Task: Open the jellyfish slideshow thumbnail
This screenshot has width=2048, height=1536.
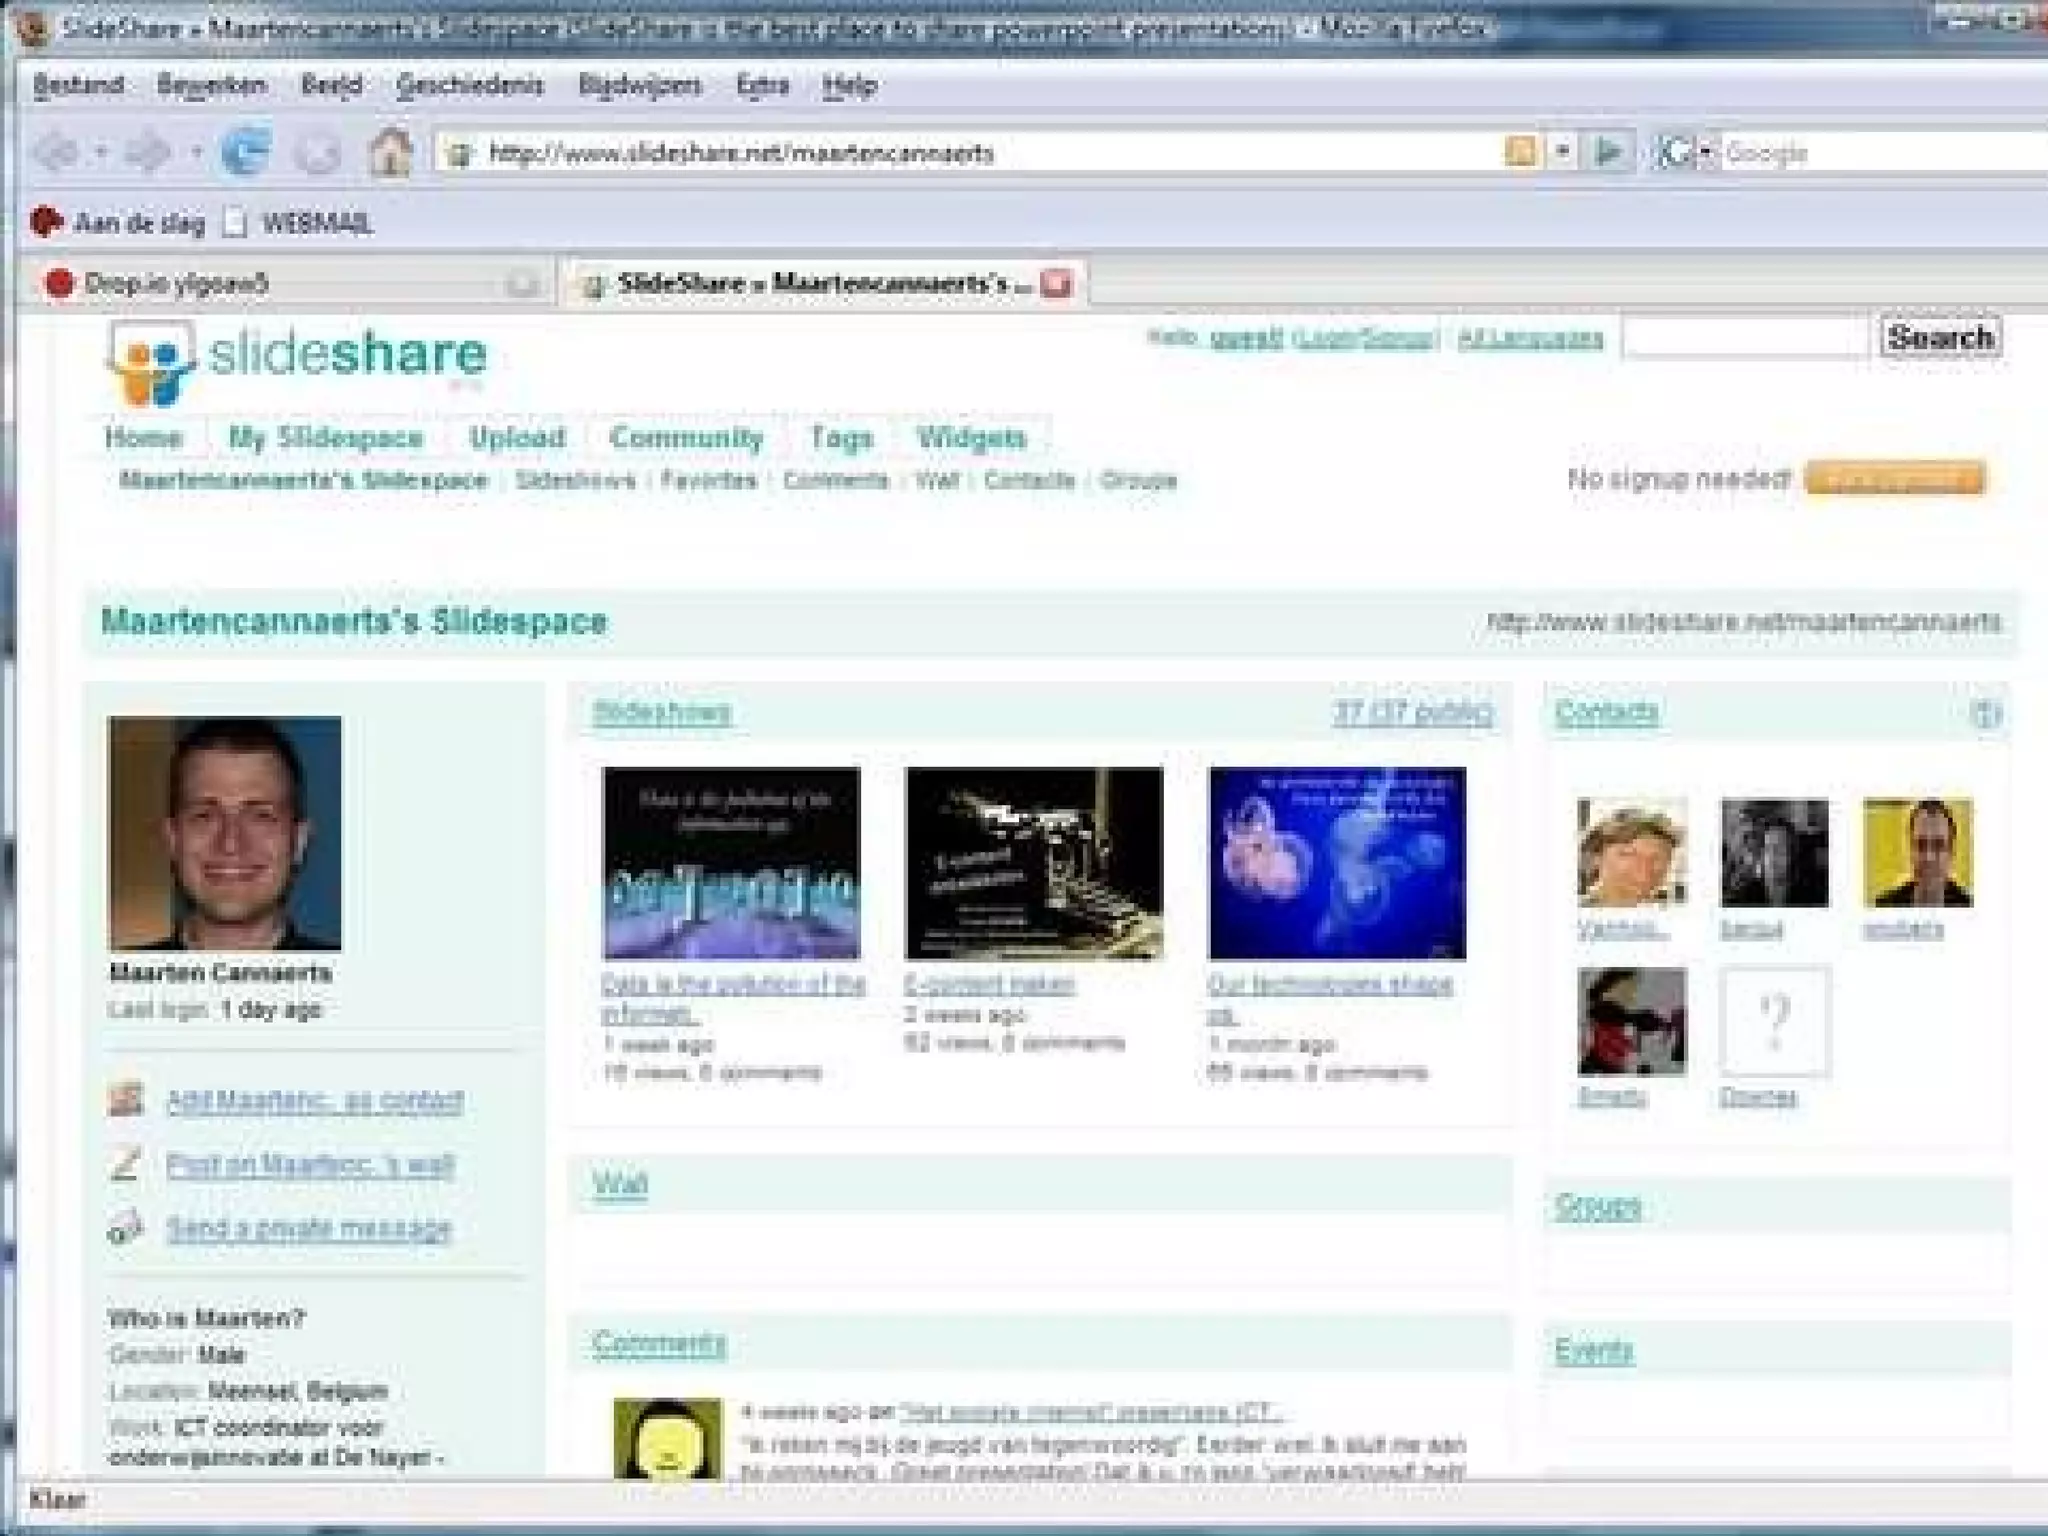Action: (x=1337, y=863)
